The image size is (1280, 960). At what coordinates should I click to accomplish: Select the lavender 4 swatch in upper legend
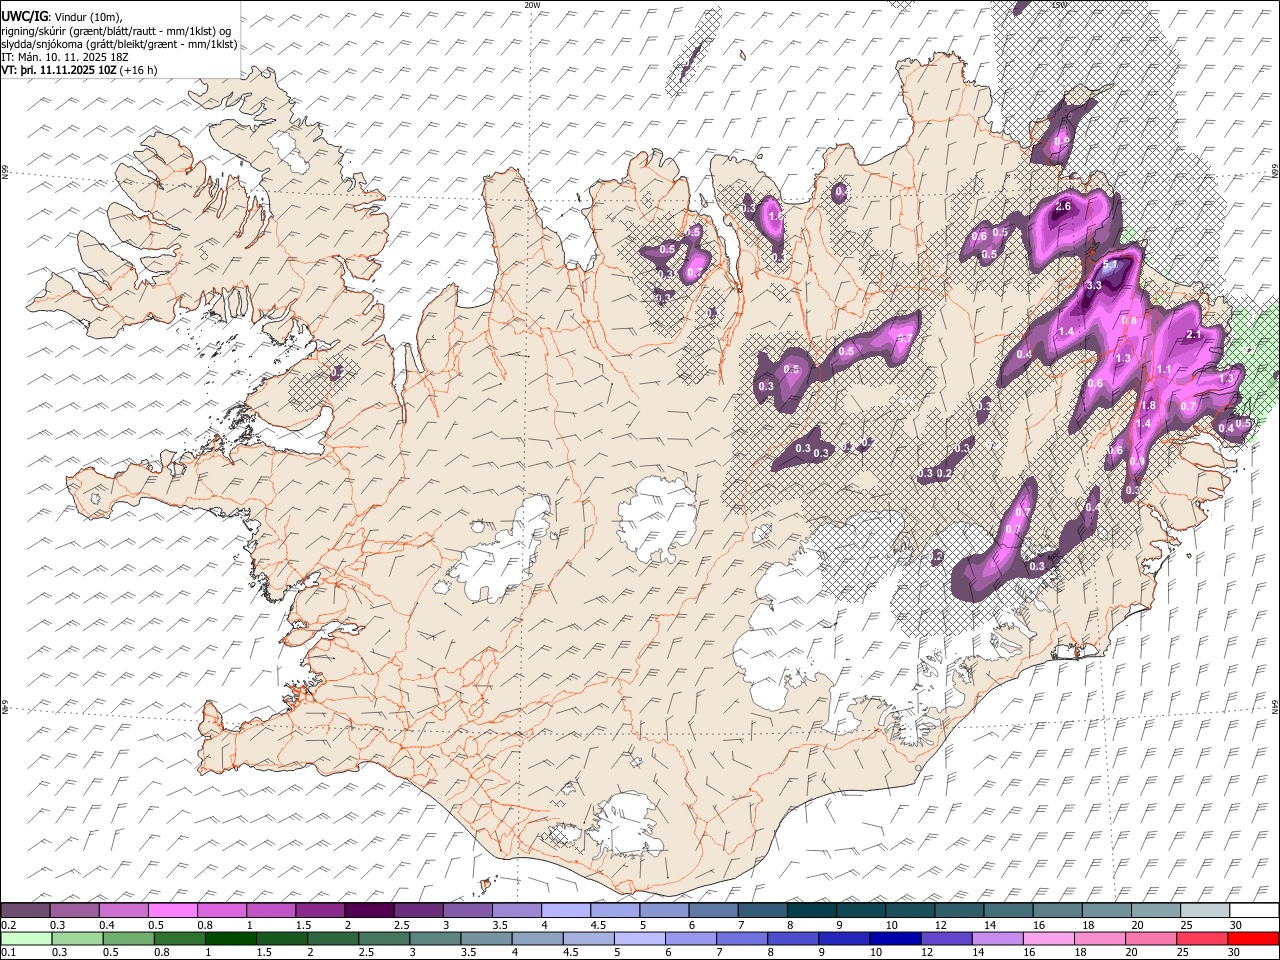tap(564, 910)
